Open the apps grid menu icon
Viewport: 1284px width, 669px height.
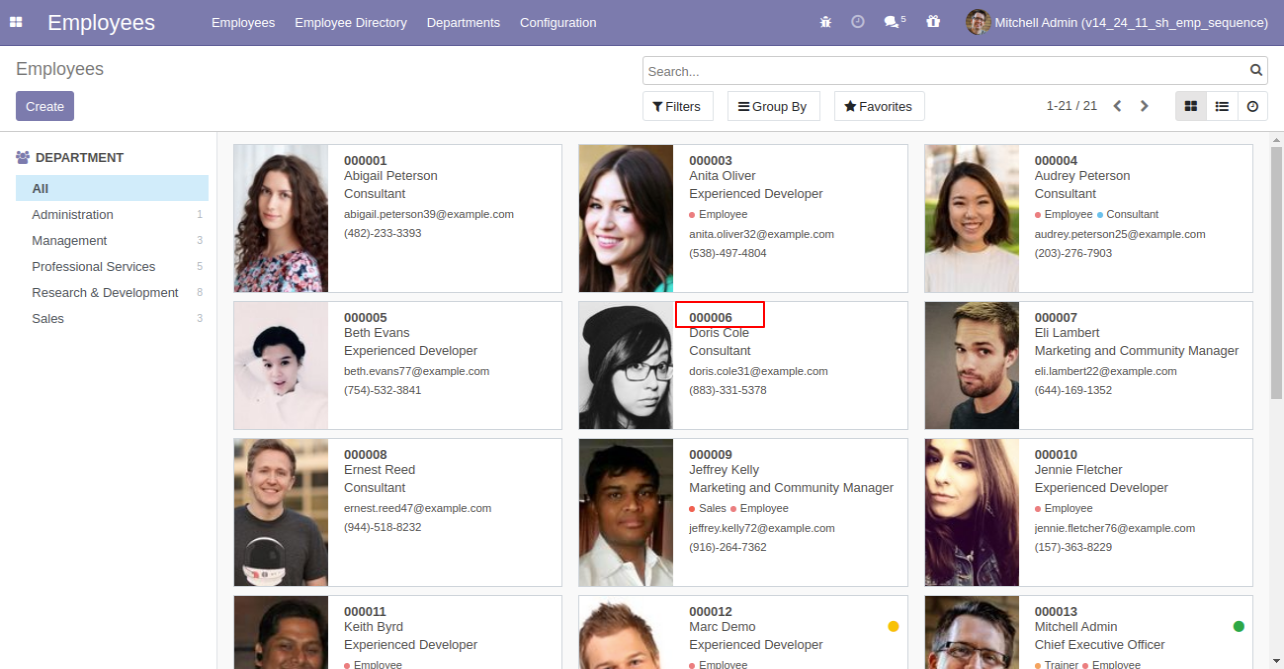coord(16,22)
